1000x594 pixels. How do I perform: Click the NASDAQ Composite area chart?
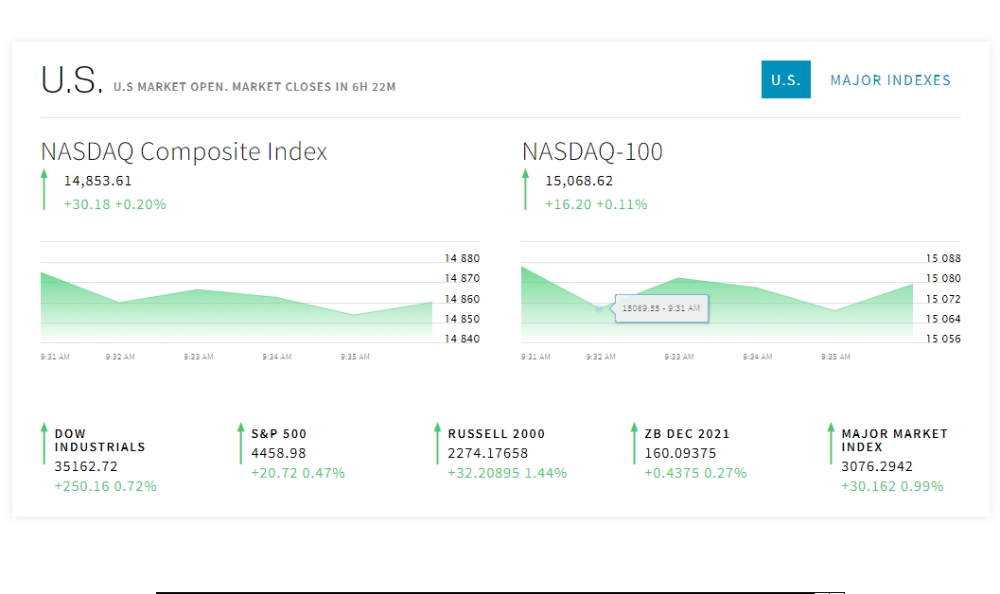(237, 307)
